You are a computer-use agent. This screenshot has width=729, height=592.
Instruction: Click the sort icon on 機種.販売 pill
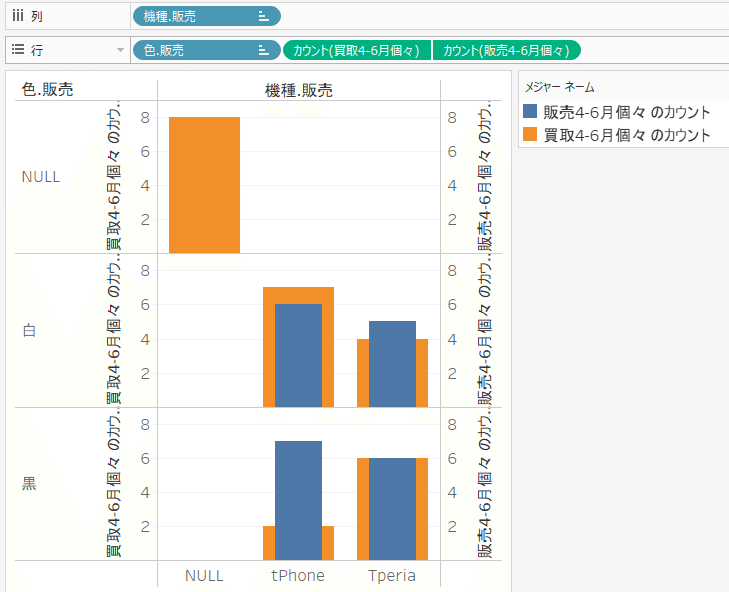264,17
